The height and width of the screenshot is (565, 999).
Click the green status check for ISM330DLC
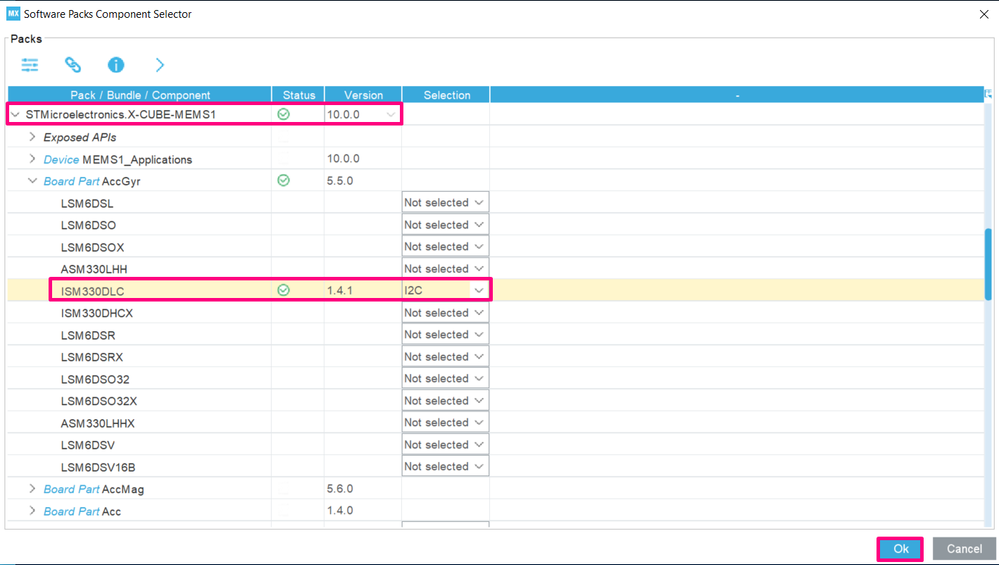(x=284, y=290)
